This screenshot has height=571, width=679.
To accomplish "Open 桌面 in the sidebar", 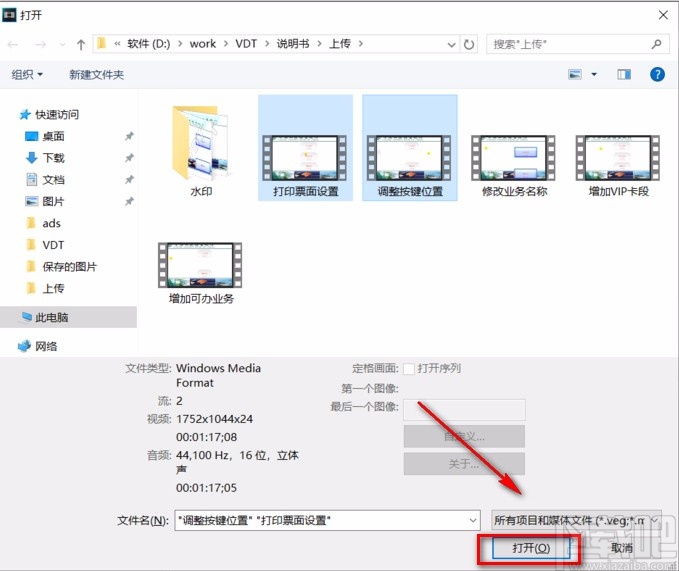I will click(x=53, y=136).
